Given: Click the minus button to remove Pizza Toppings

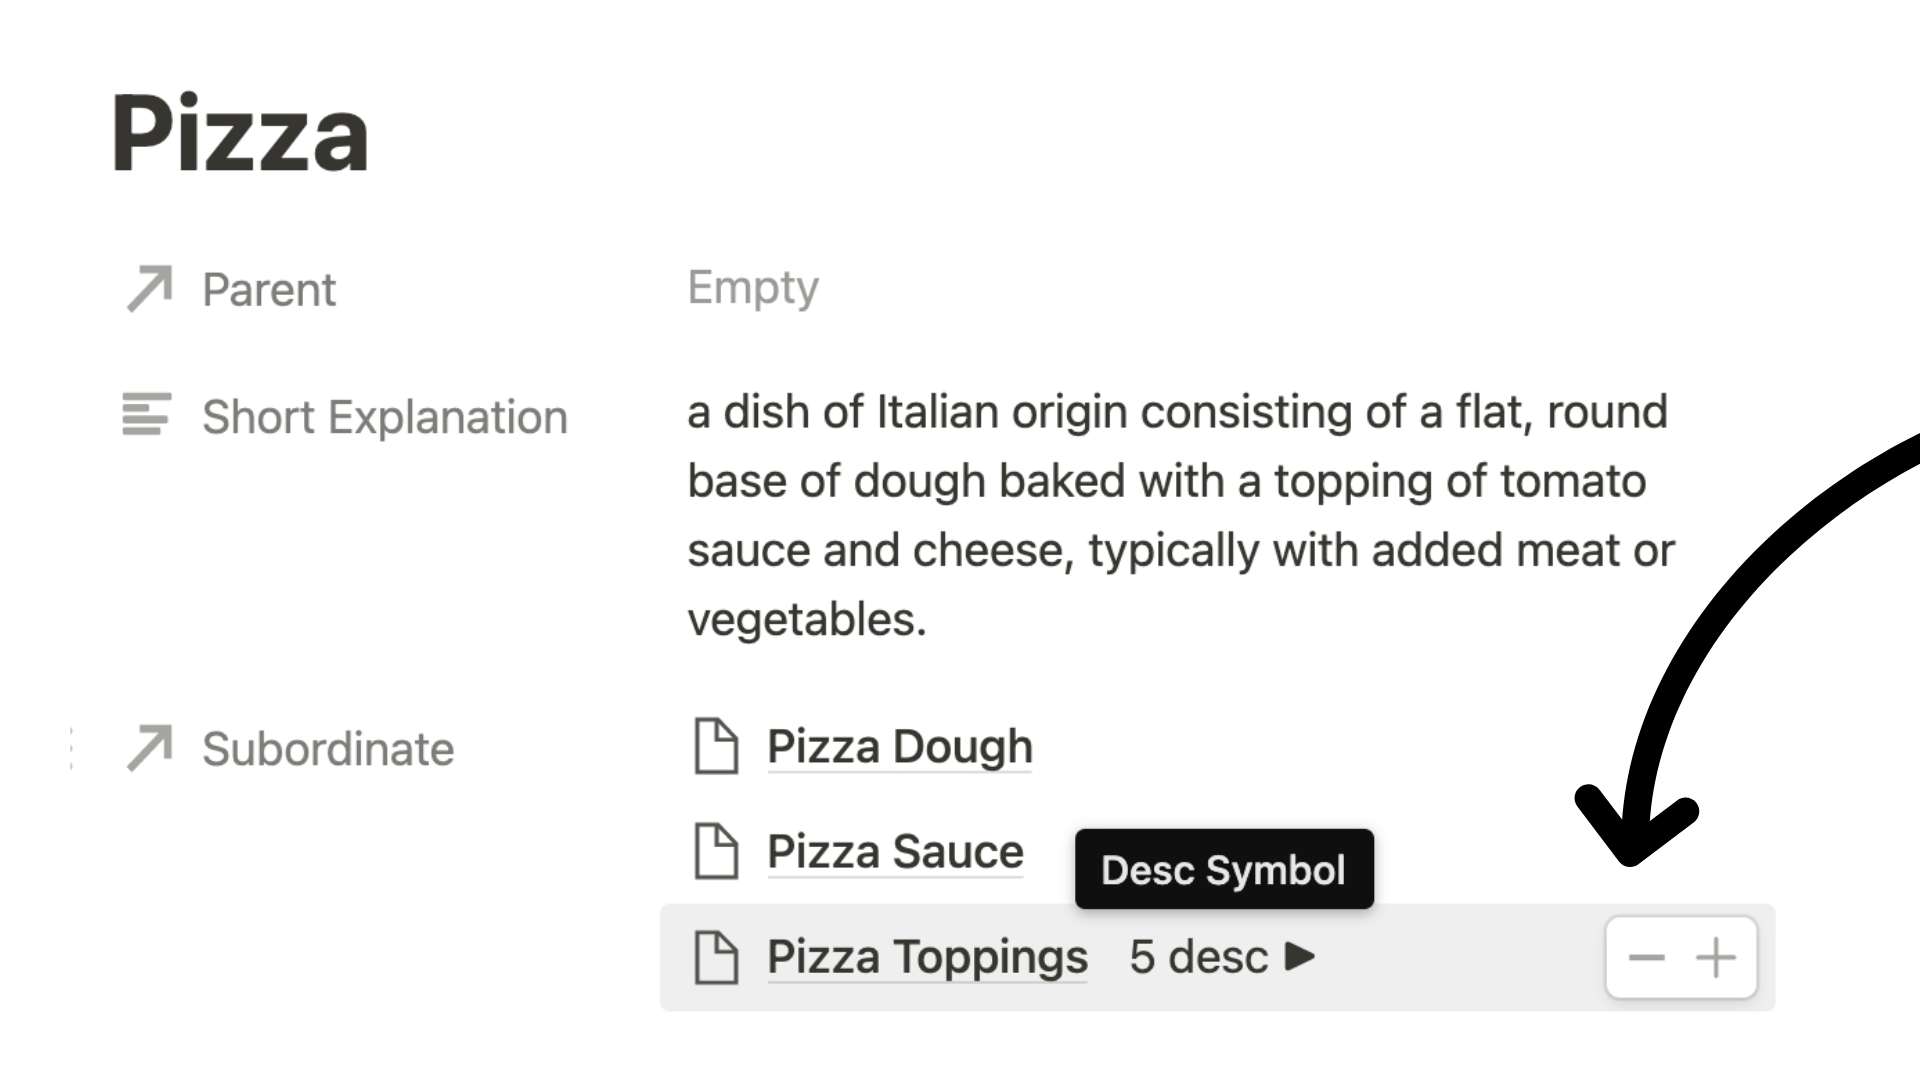Looking at the screenshot, I should coord(1646,958).
